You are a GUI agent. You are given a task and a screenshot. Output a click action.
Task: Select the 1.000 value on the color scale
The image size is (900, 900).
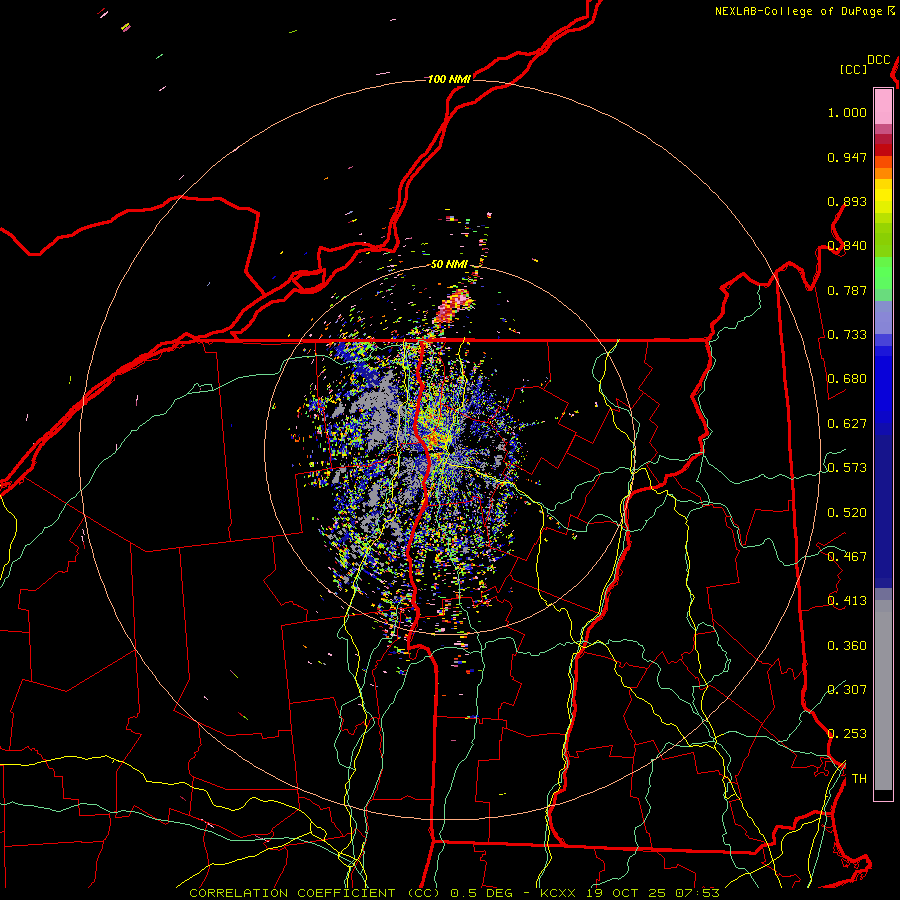click(x=847, y=112)
